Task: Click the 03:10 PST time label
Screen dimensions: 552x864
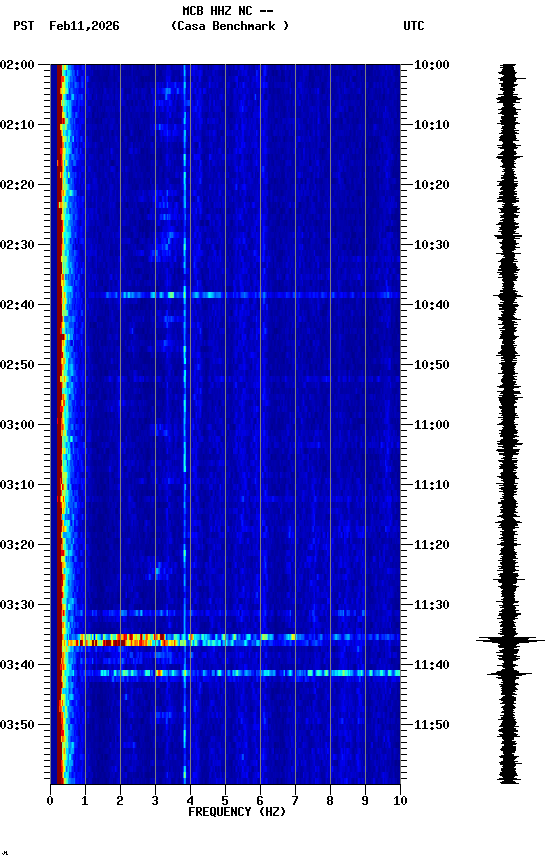Action: tap(17, 485)
